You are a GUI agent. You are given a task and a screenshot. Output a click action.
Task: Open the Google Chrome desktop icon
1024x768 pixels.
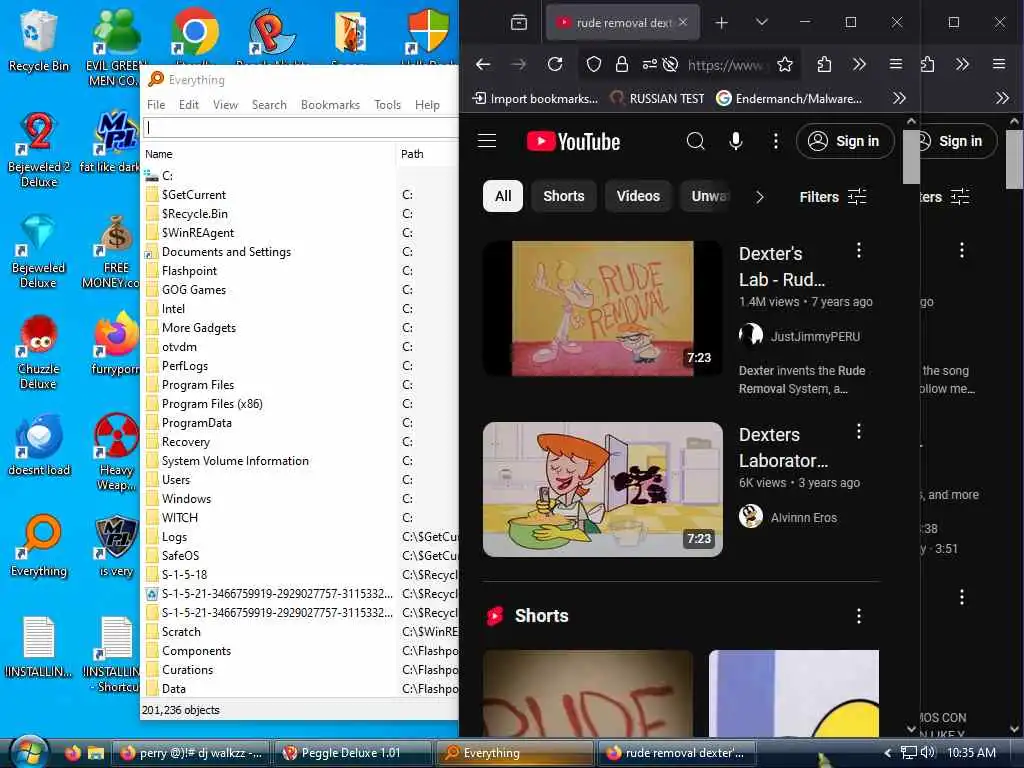coord(194,33)
